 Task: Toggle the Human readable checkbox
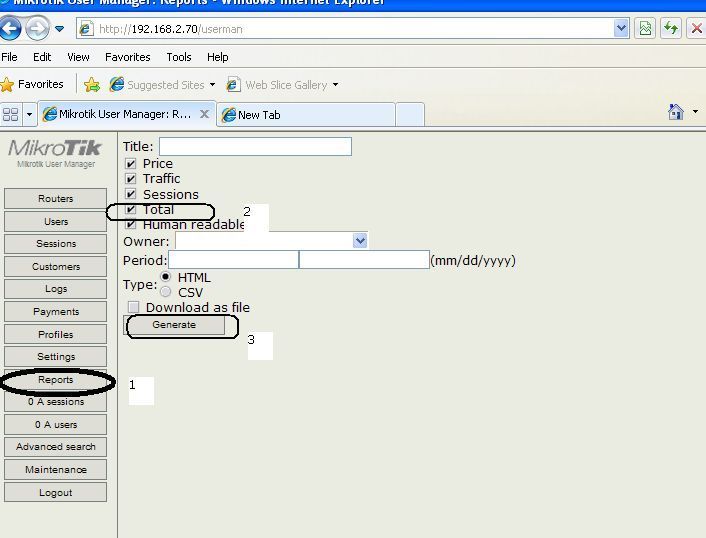[131, 224]
